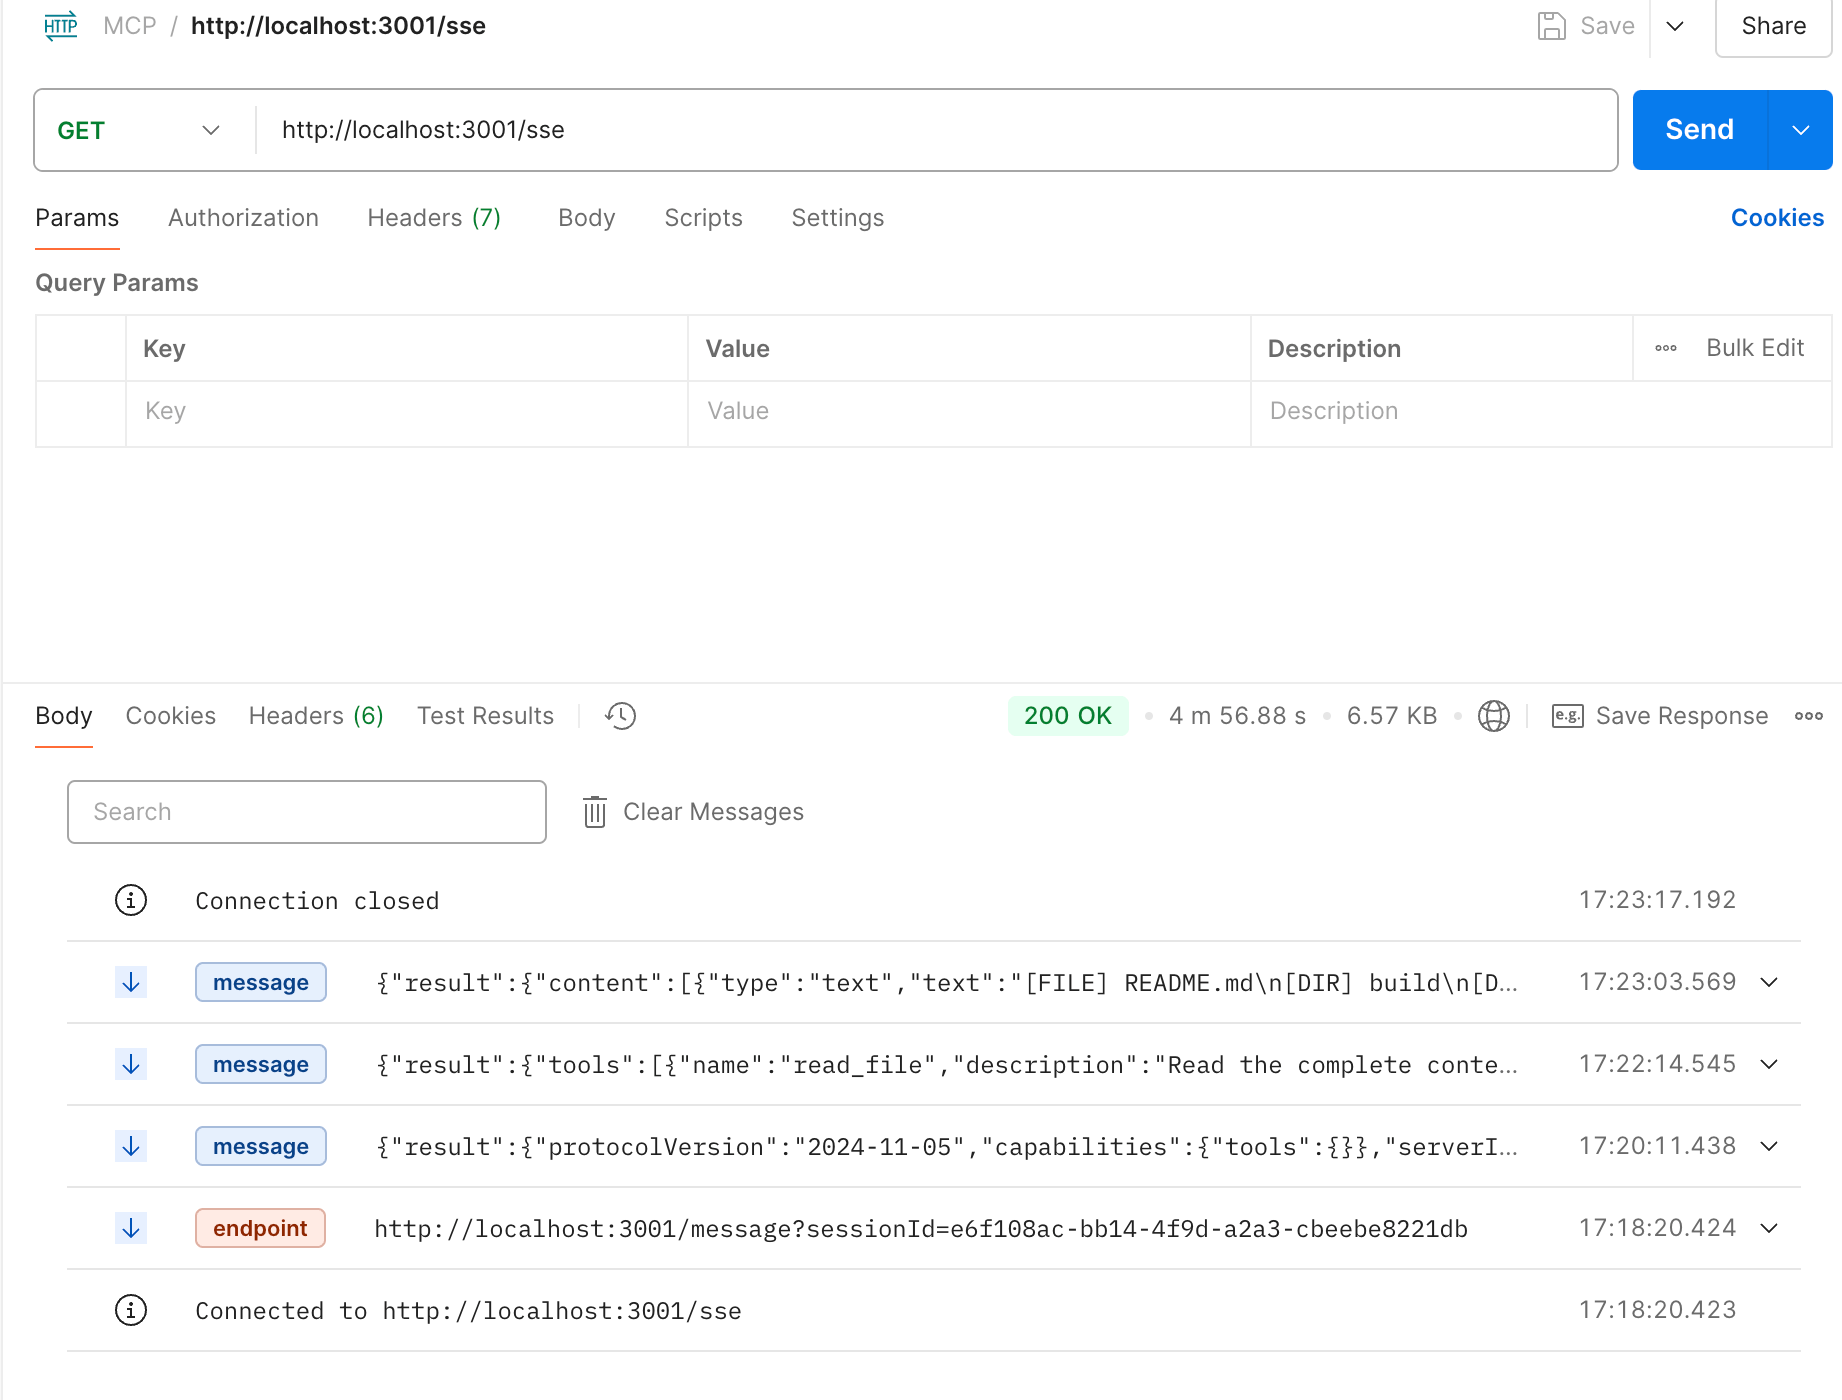Screen dimensions: 1842x1400
Task: Click the protocolVersion message text
Action: tap(947, 1147)
